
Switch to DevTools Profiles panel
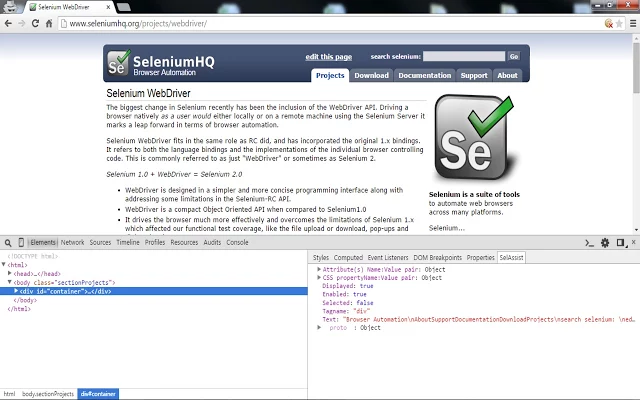155,242
